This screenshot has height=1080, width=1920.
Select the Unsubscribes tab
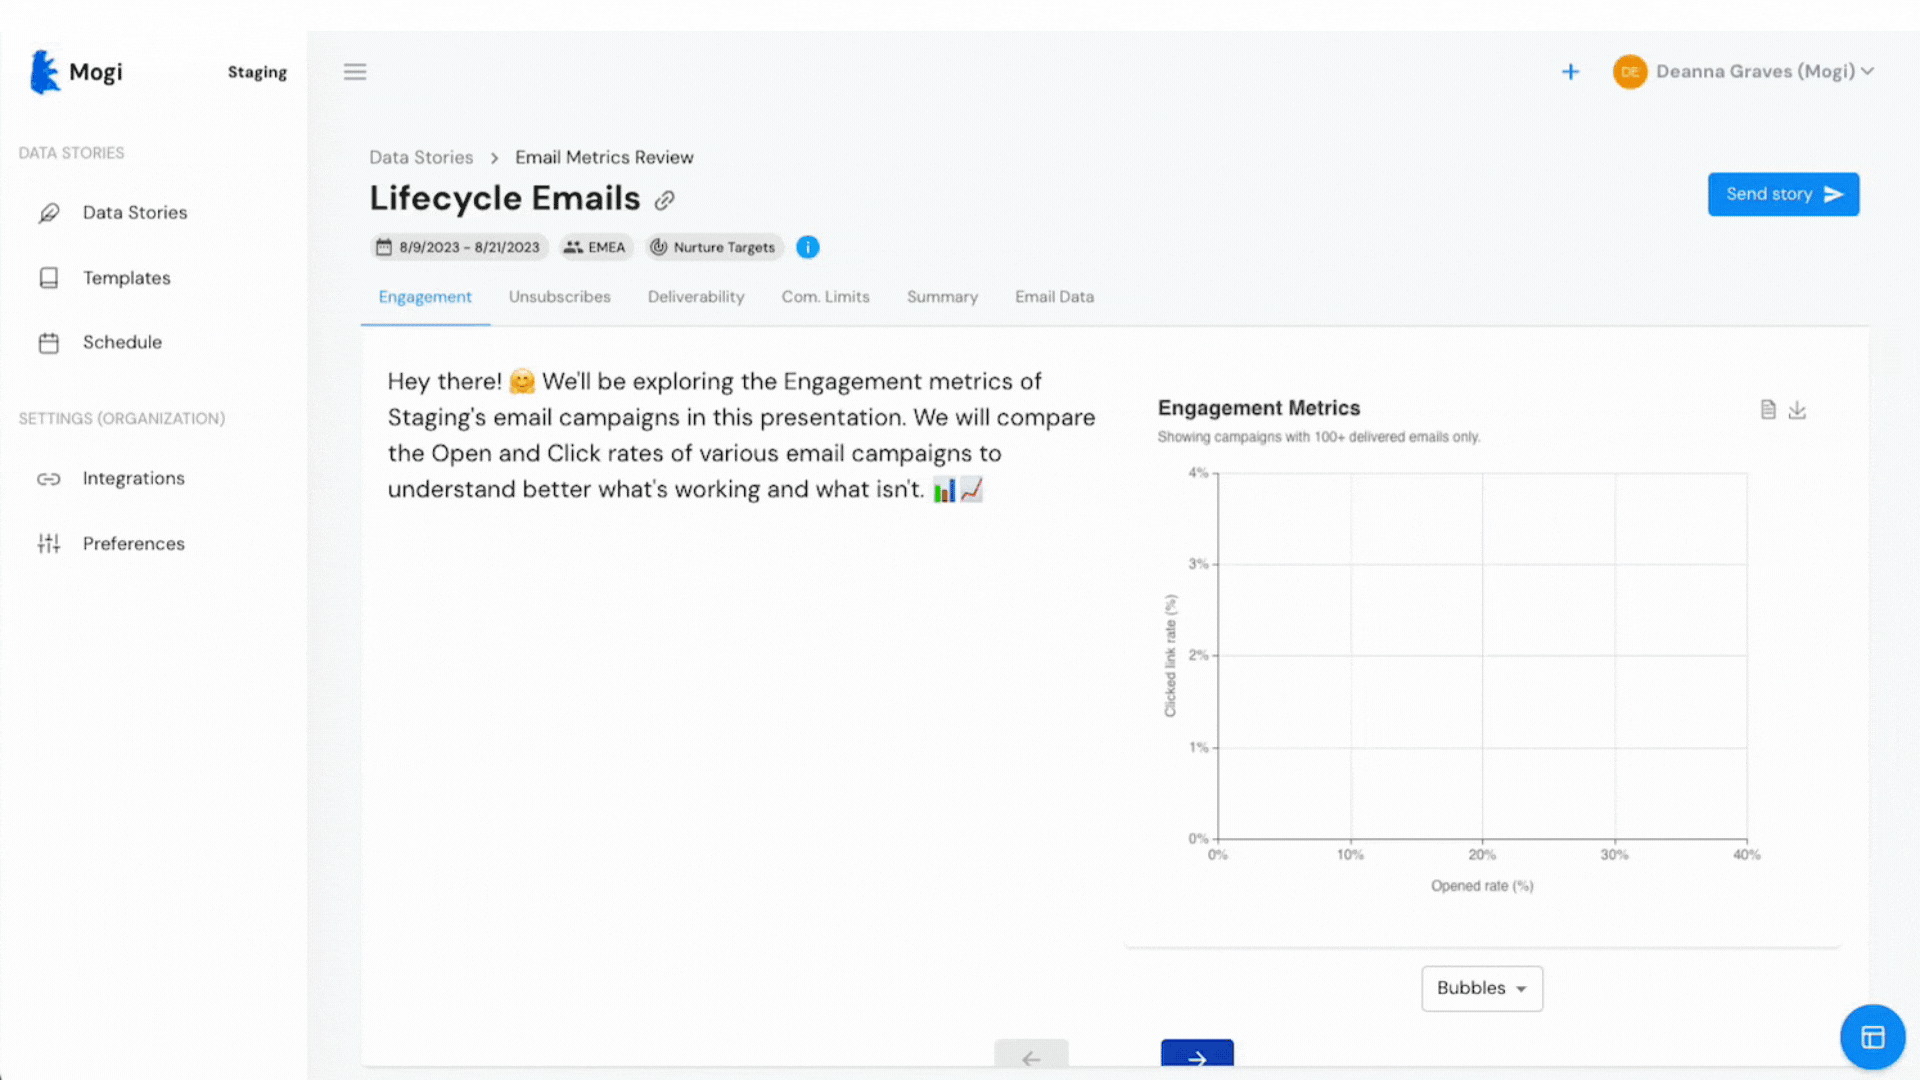(559, 297)
